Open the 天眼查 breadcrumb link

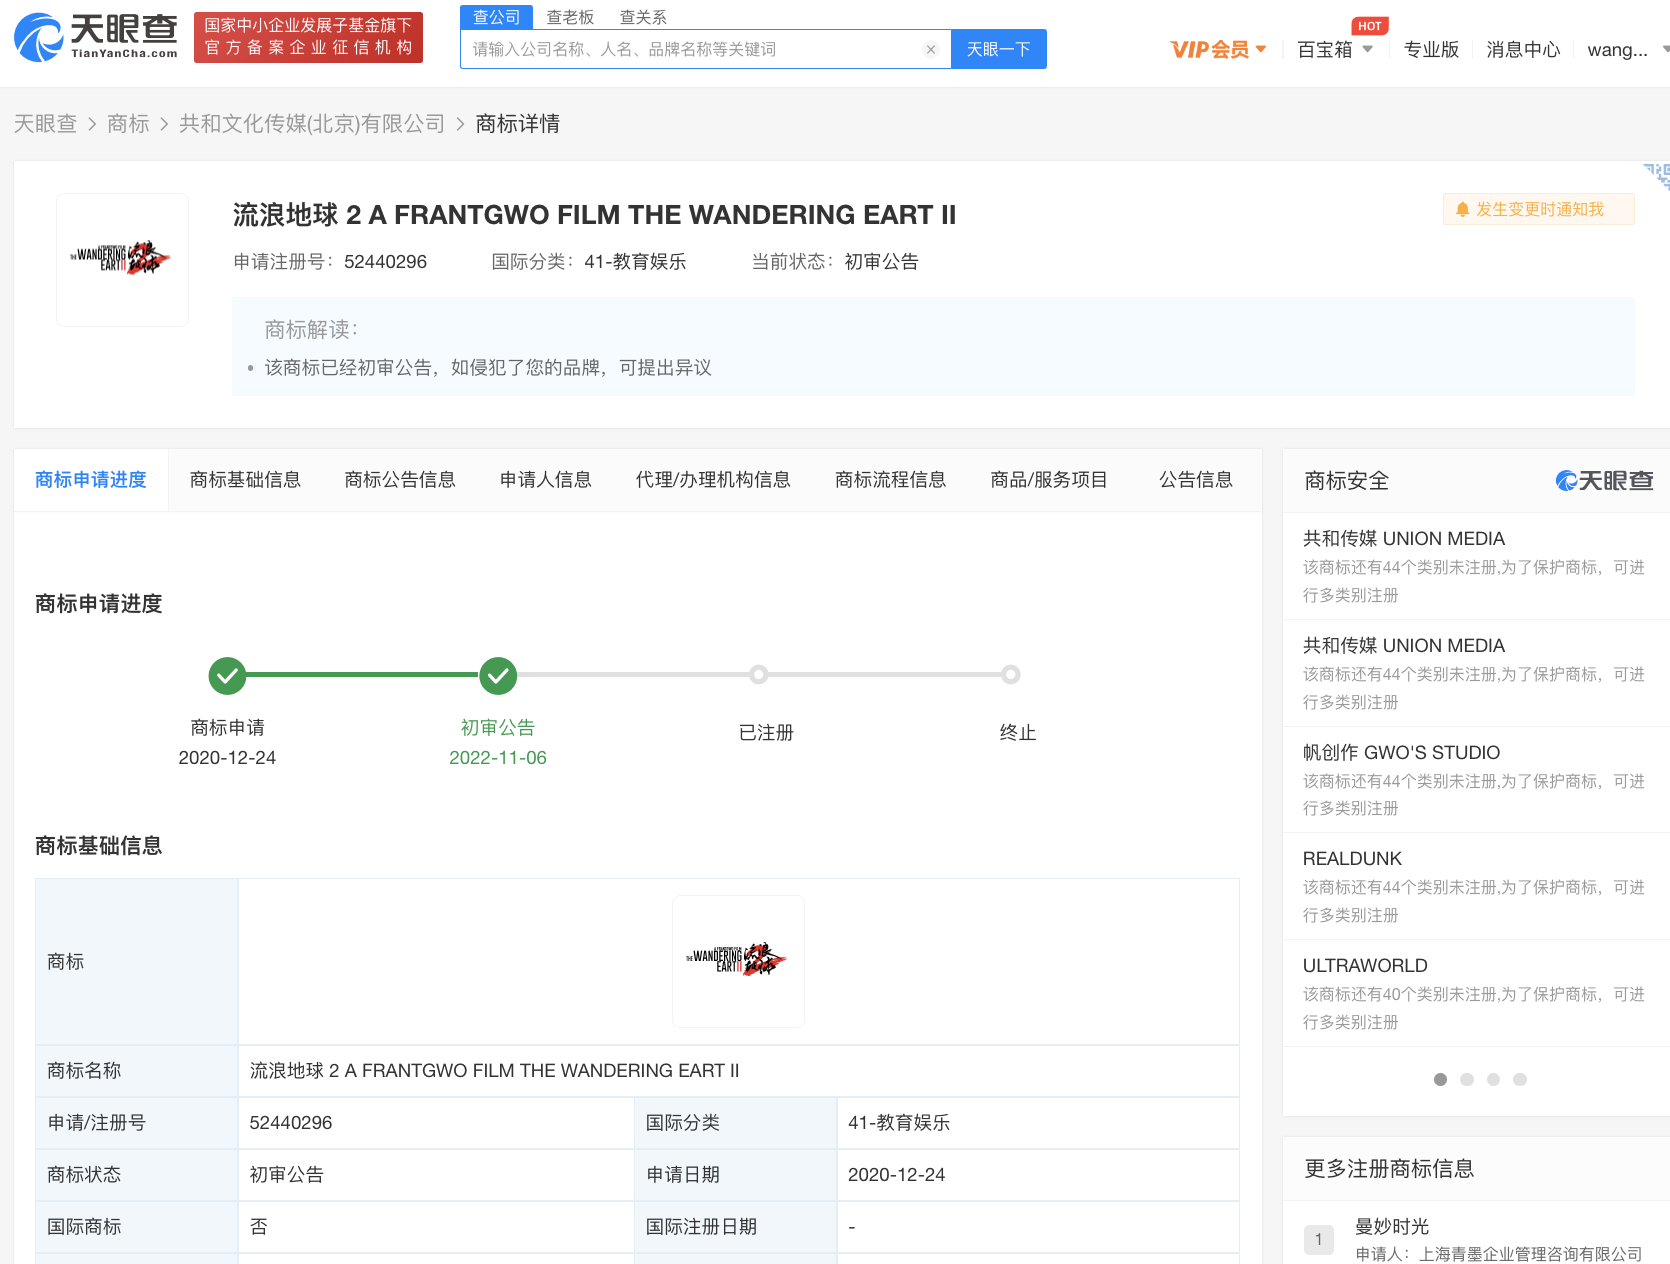coord(45,124)
